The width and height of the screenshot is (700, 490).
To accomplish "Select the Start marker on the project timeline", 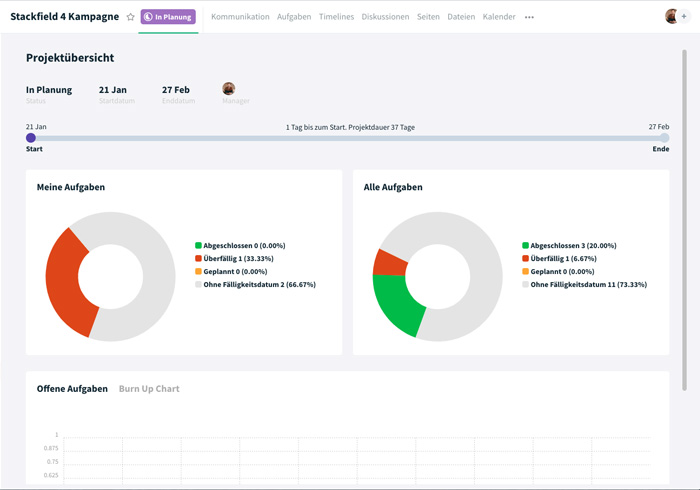I will click(x=31, y=138).
